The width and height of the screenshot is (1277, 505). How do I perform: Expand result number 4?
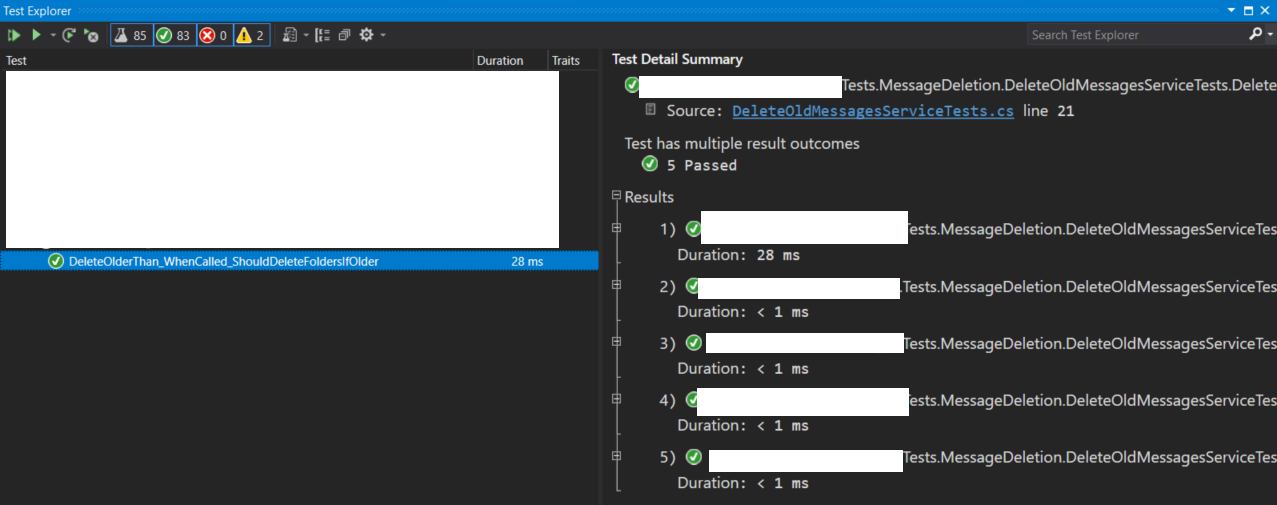617,400
